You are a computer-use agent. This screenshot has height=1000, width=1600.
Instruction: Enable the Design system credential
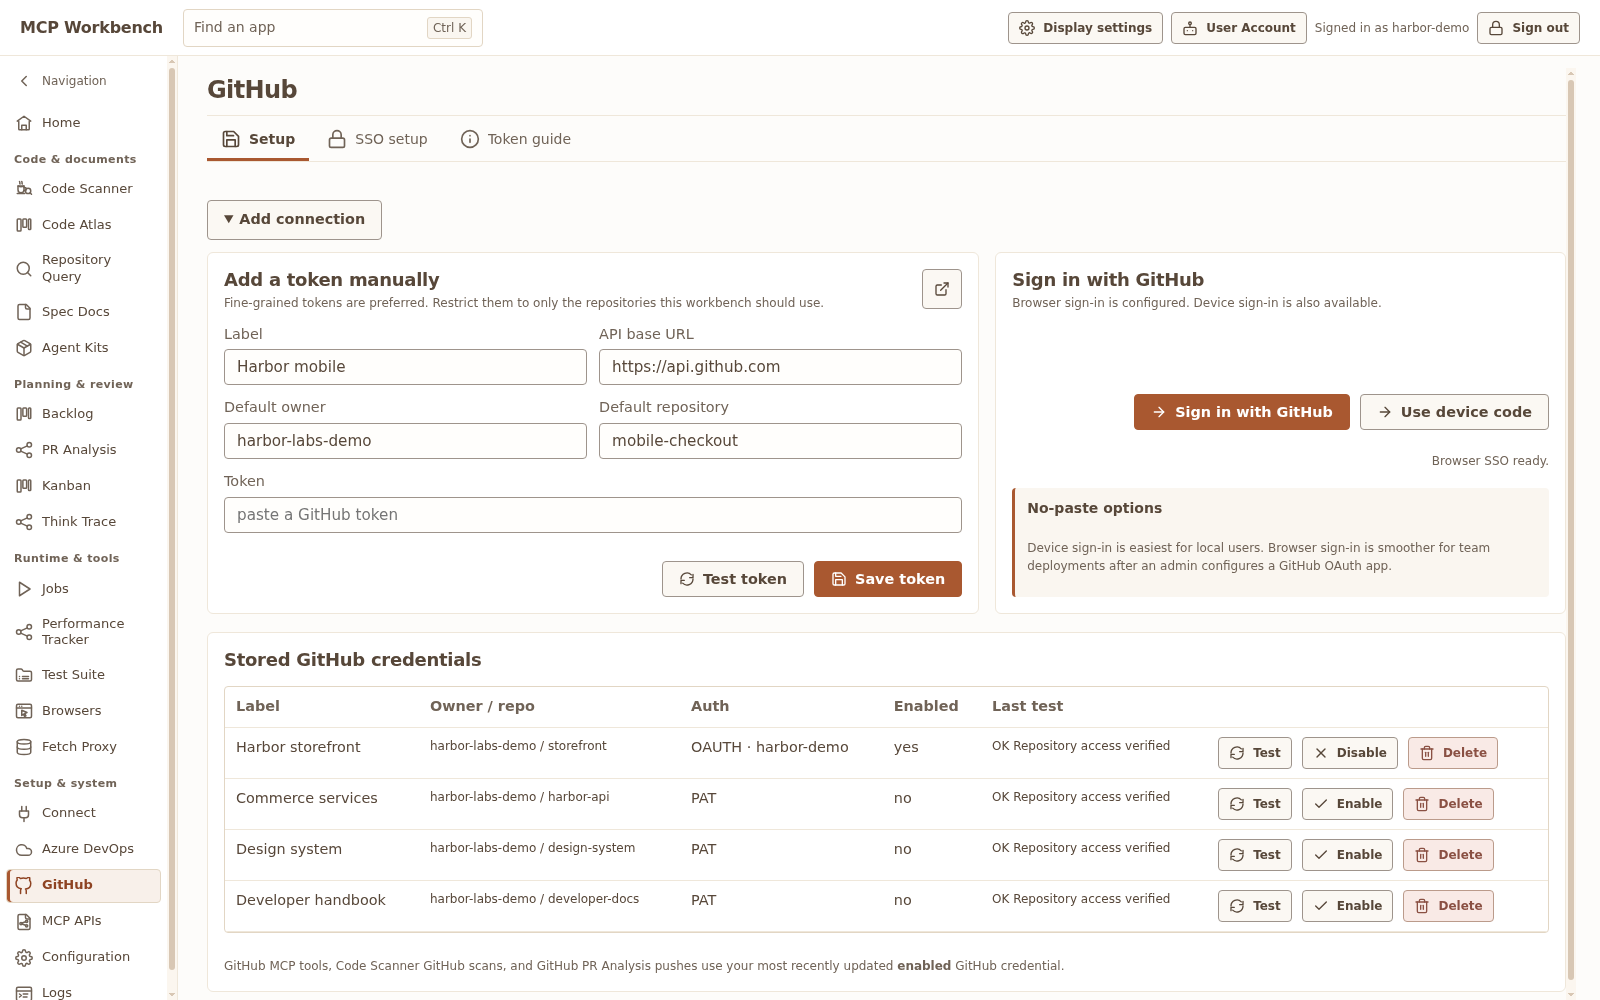[x=1348, y=855]
